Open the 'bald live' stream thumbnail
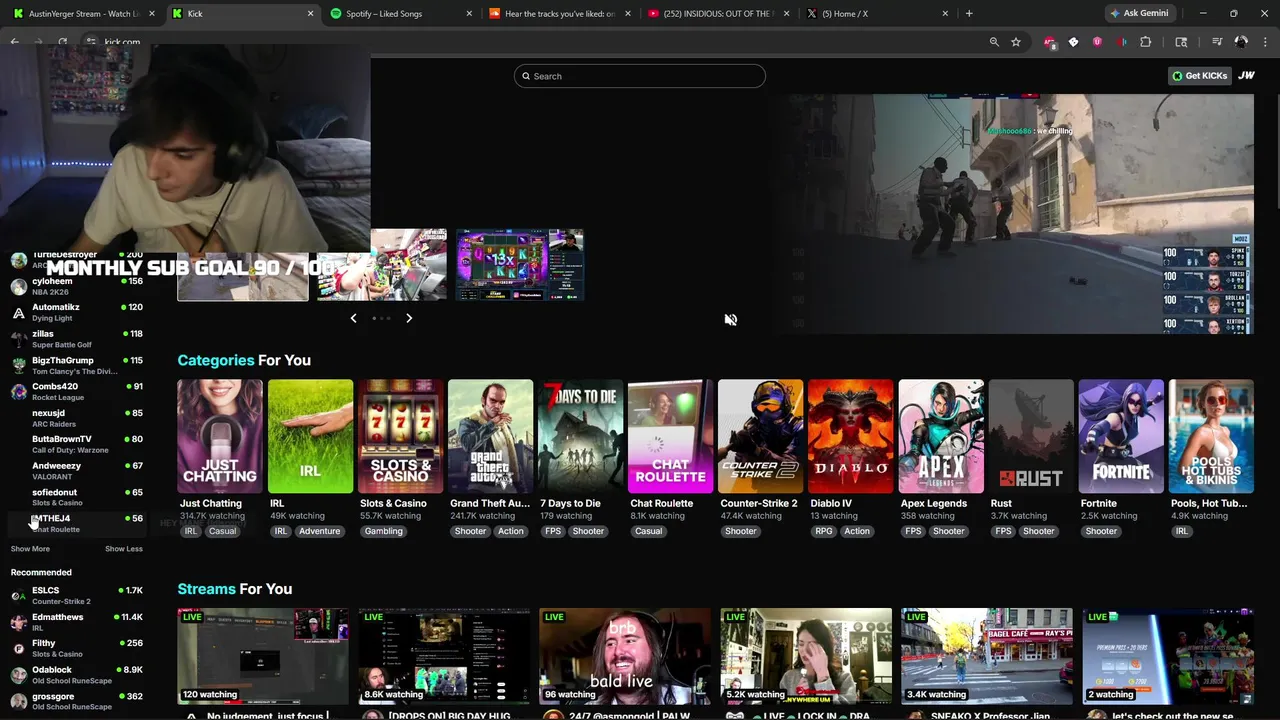The width and height of the screenshot is (1280, 720). 625,656
